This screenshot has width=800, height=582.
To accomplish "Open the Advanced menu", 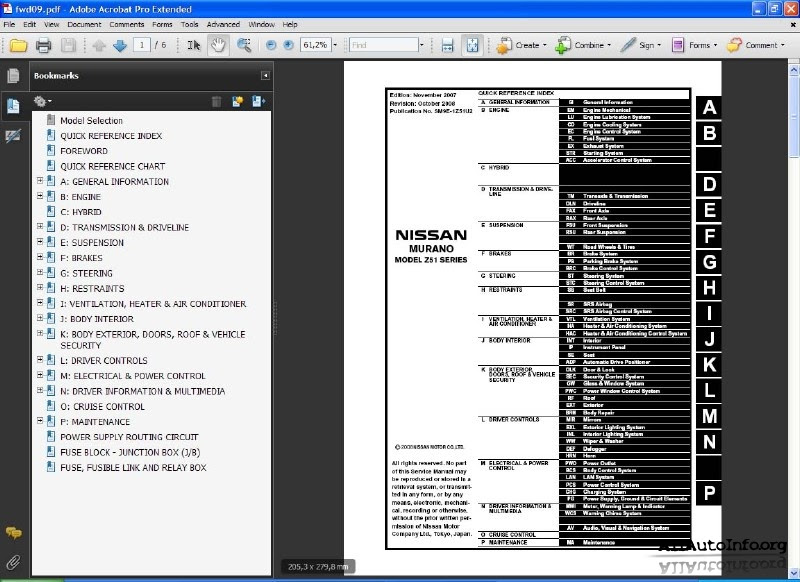I will click(x=223, y=24).
